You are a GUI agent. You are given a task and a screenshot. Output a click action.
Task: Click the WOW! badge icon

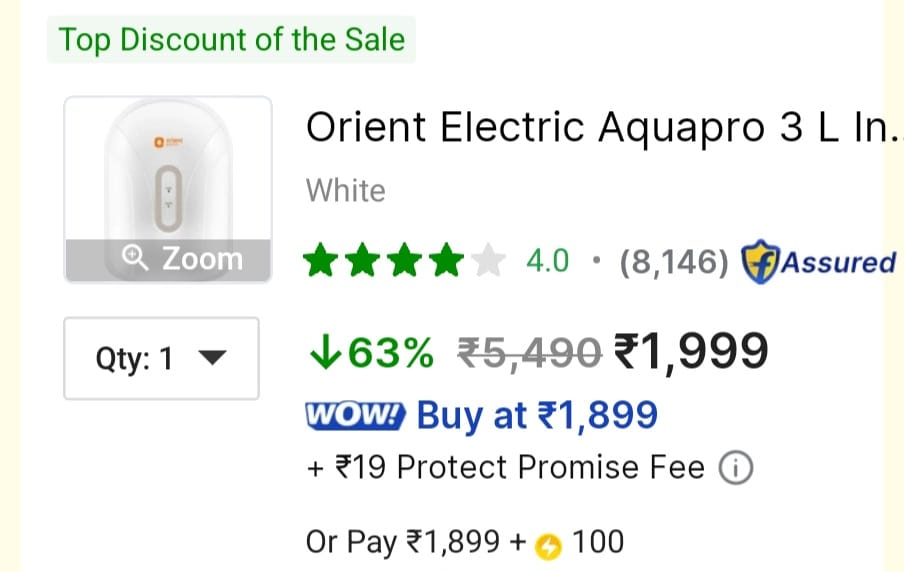click(x=354, y=415)
